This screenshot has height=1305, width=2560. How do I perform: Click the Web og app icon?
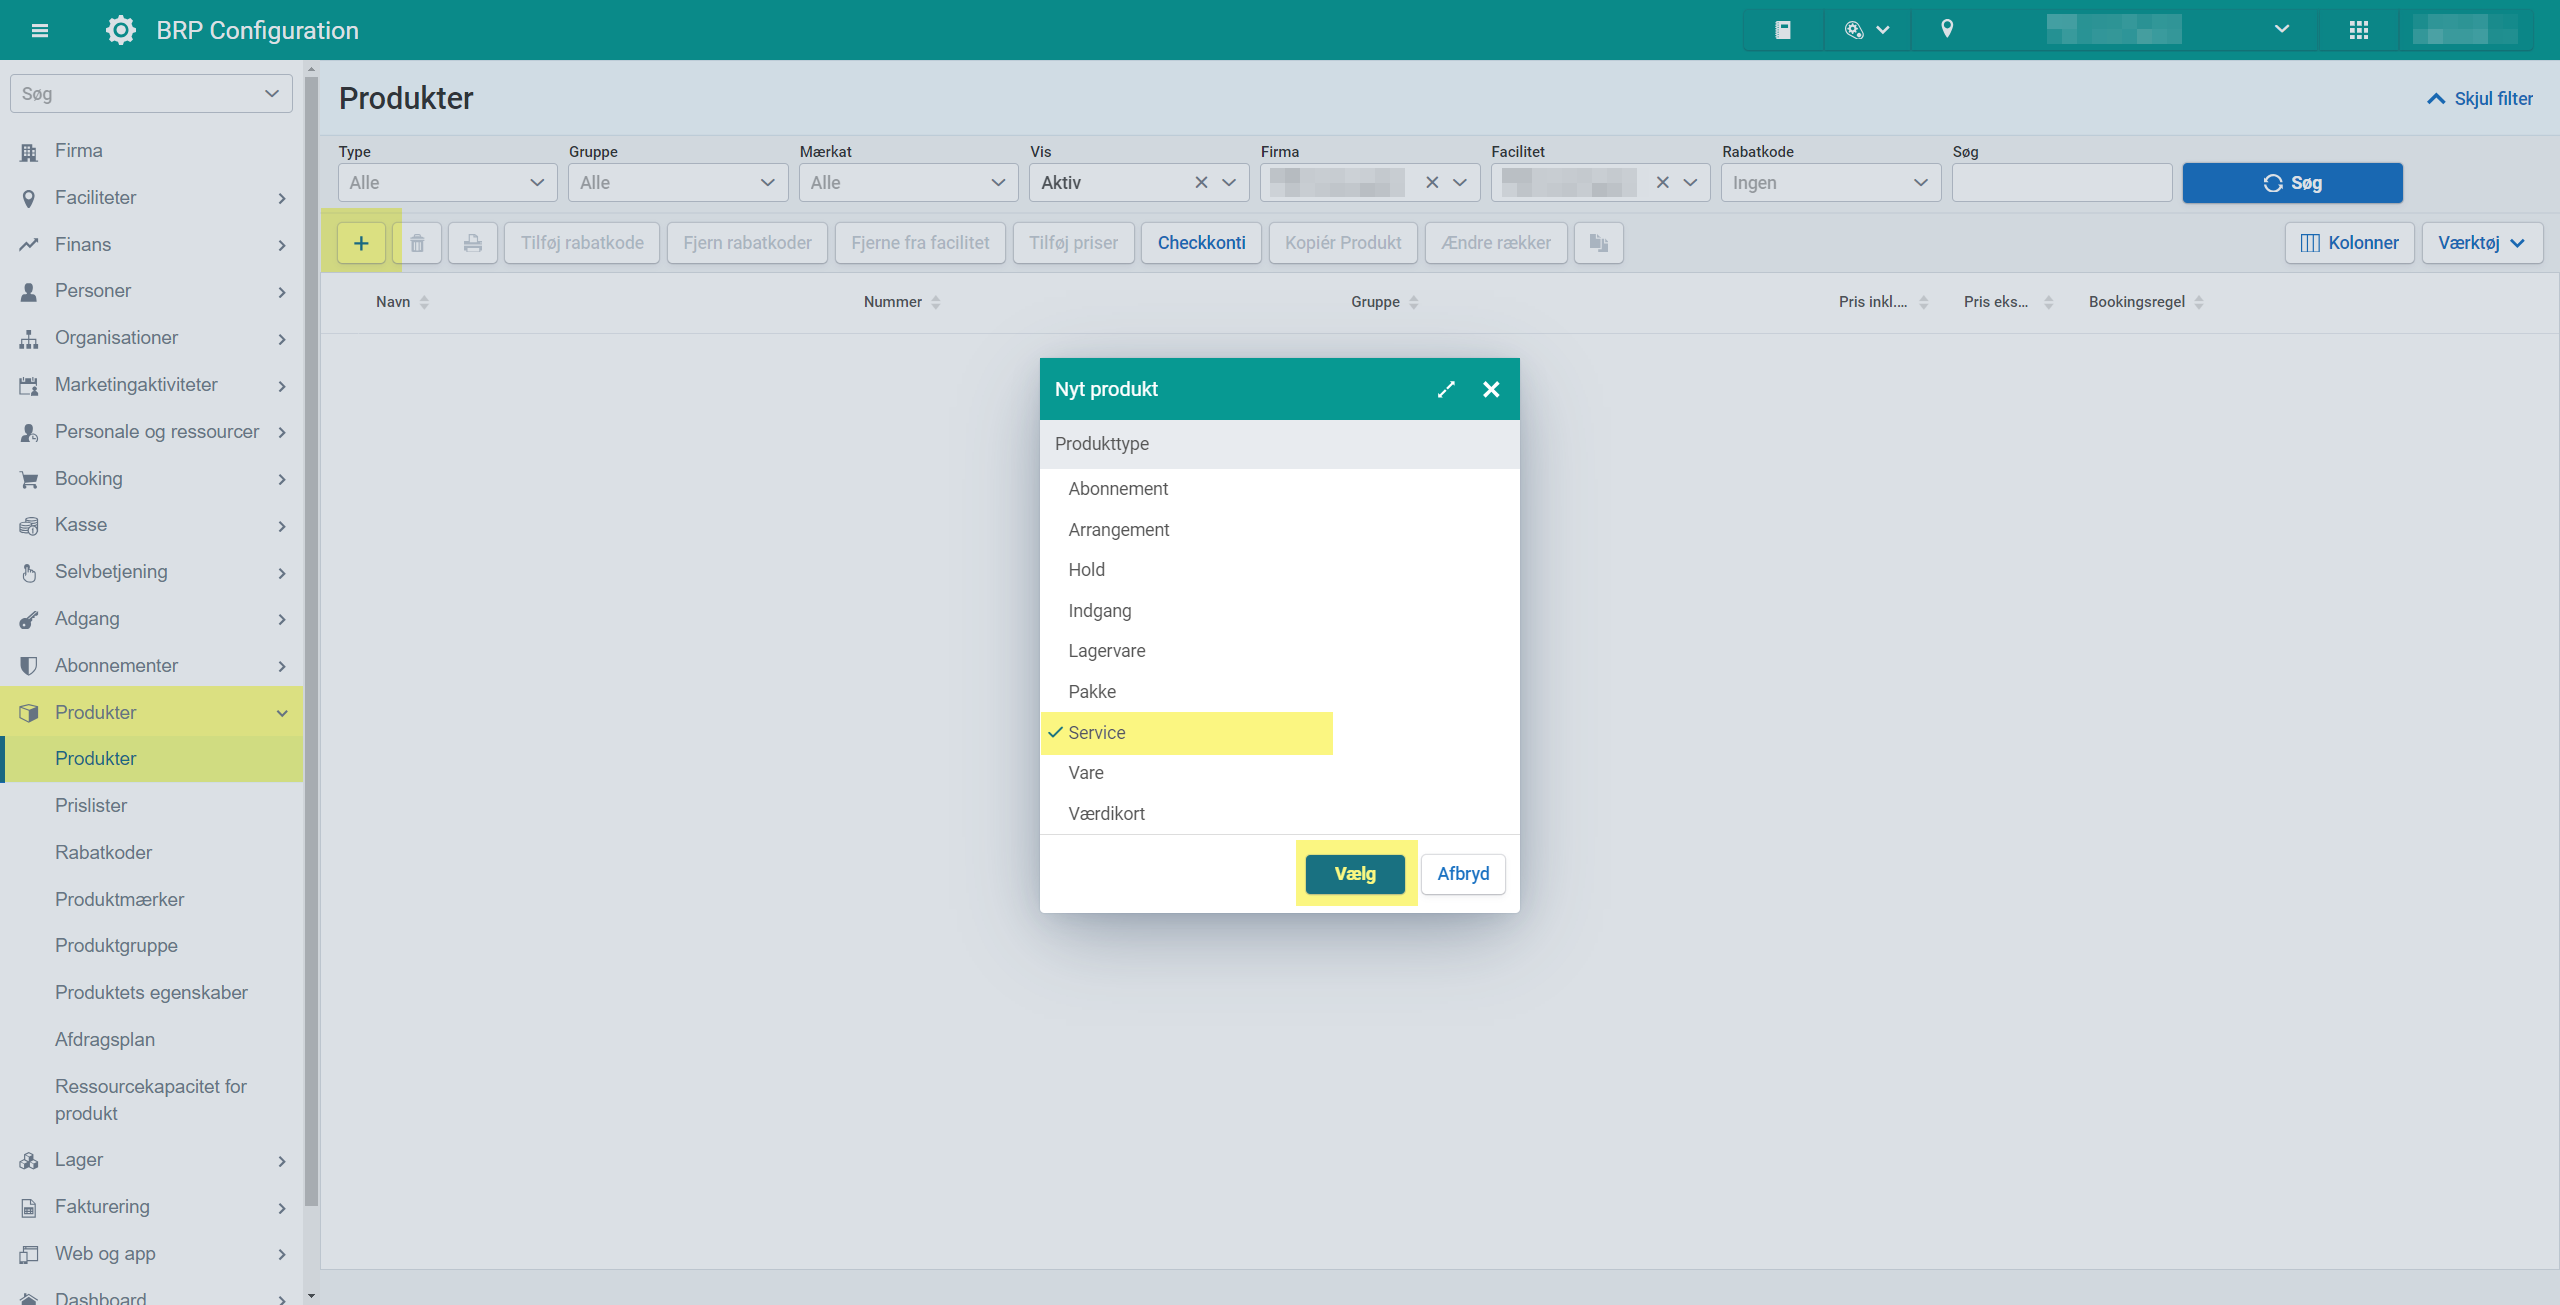(29, 1254)
